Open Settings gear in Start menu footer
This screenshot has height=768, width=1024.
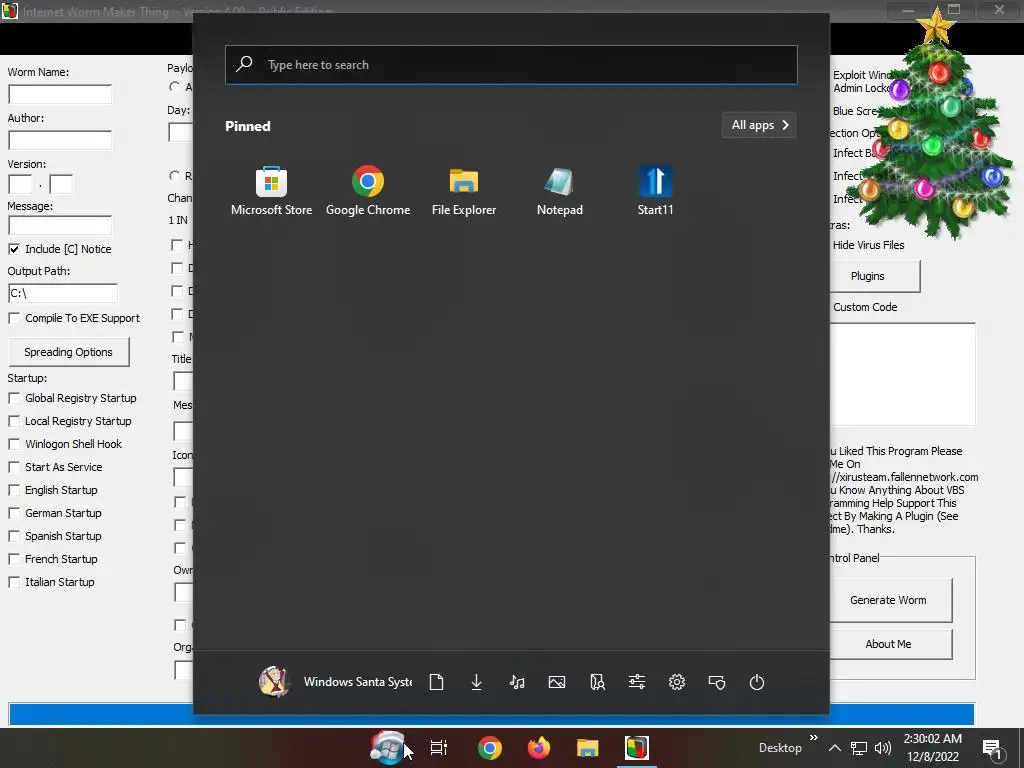[x=677, y=682]
